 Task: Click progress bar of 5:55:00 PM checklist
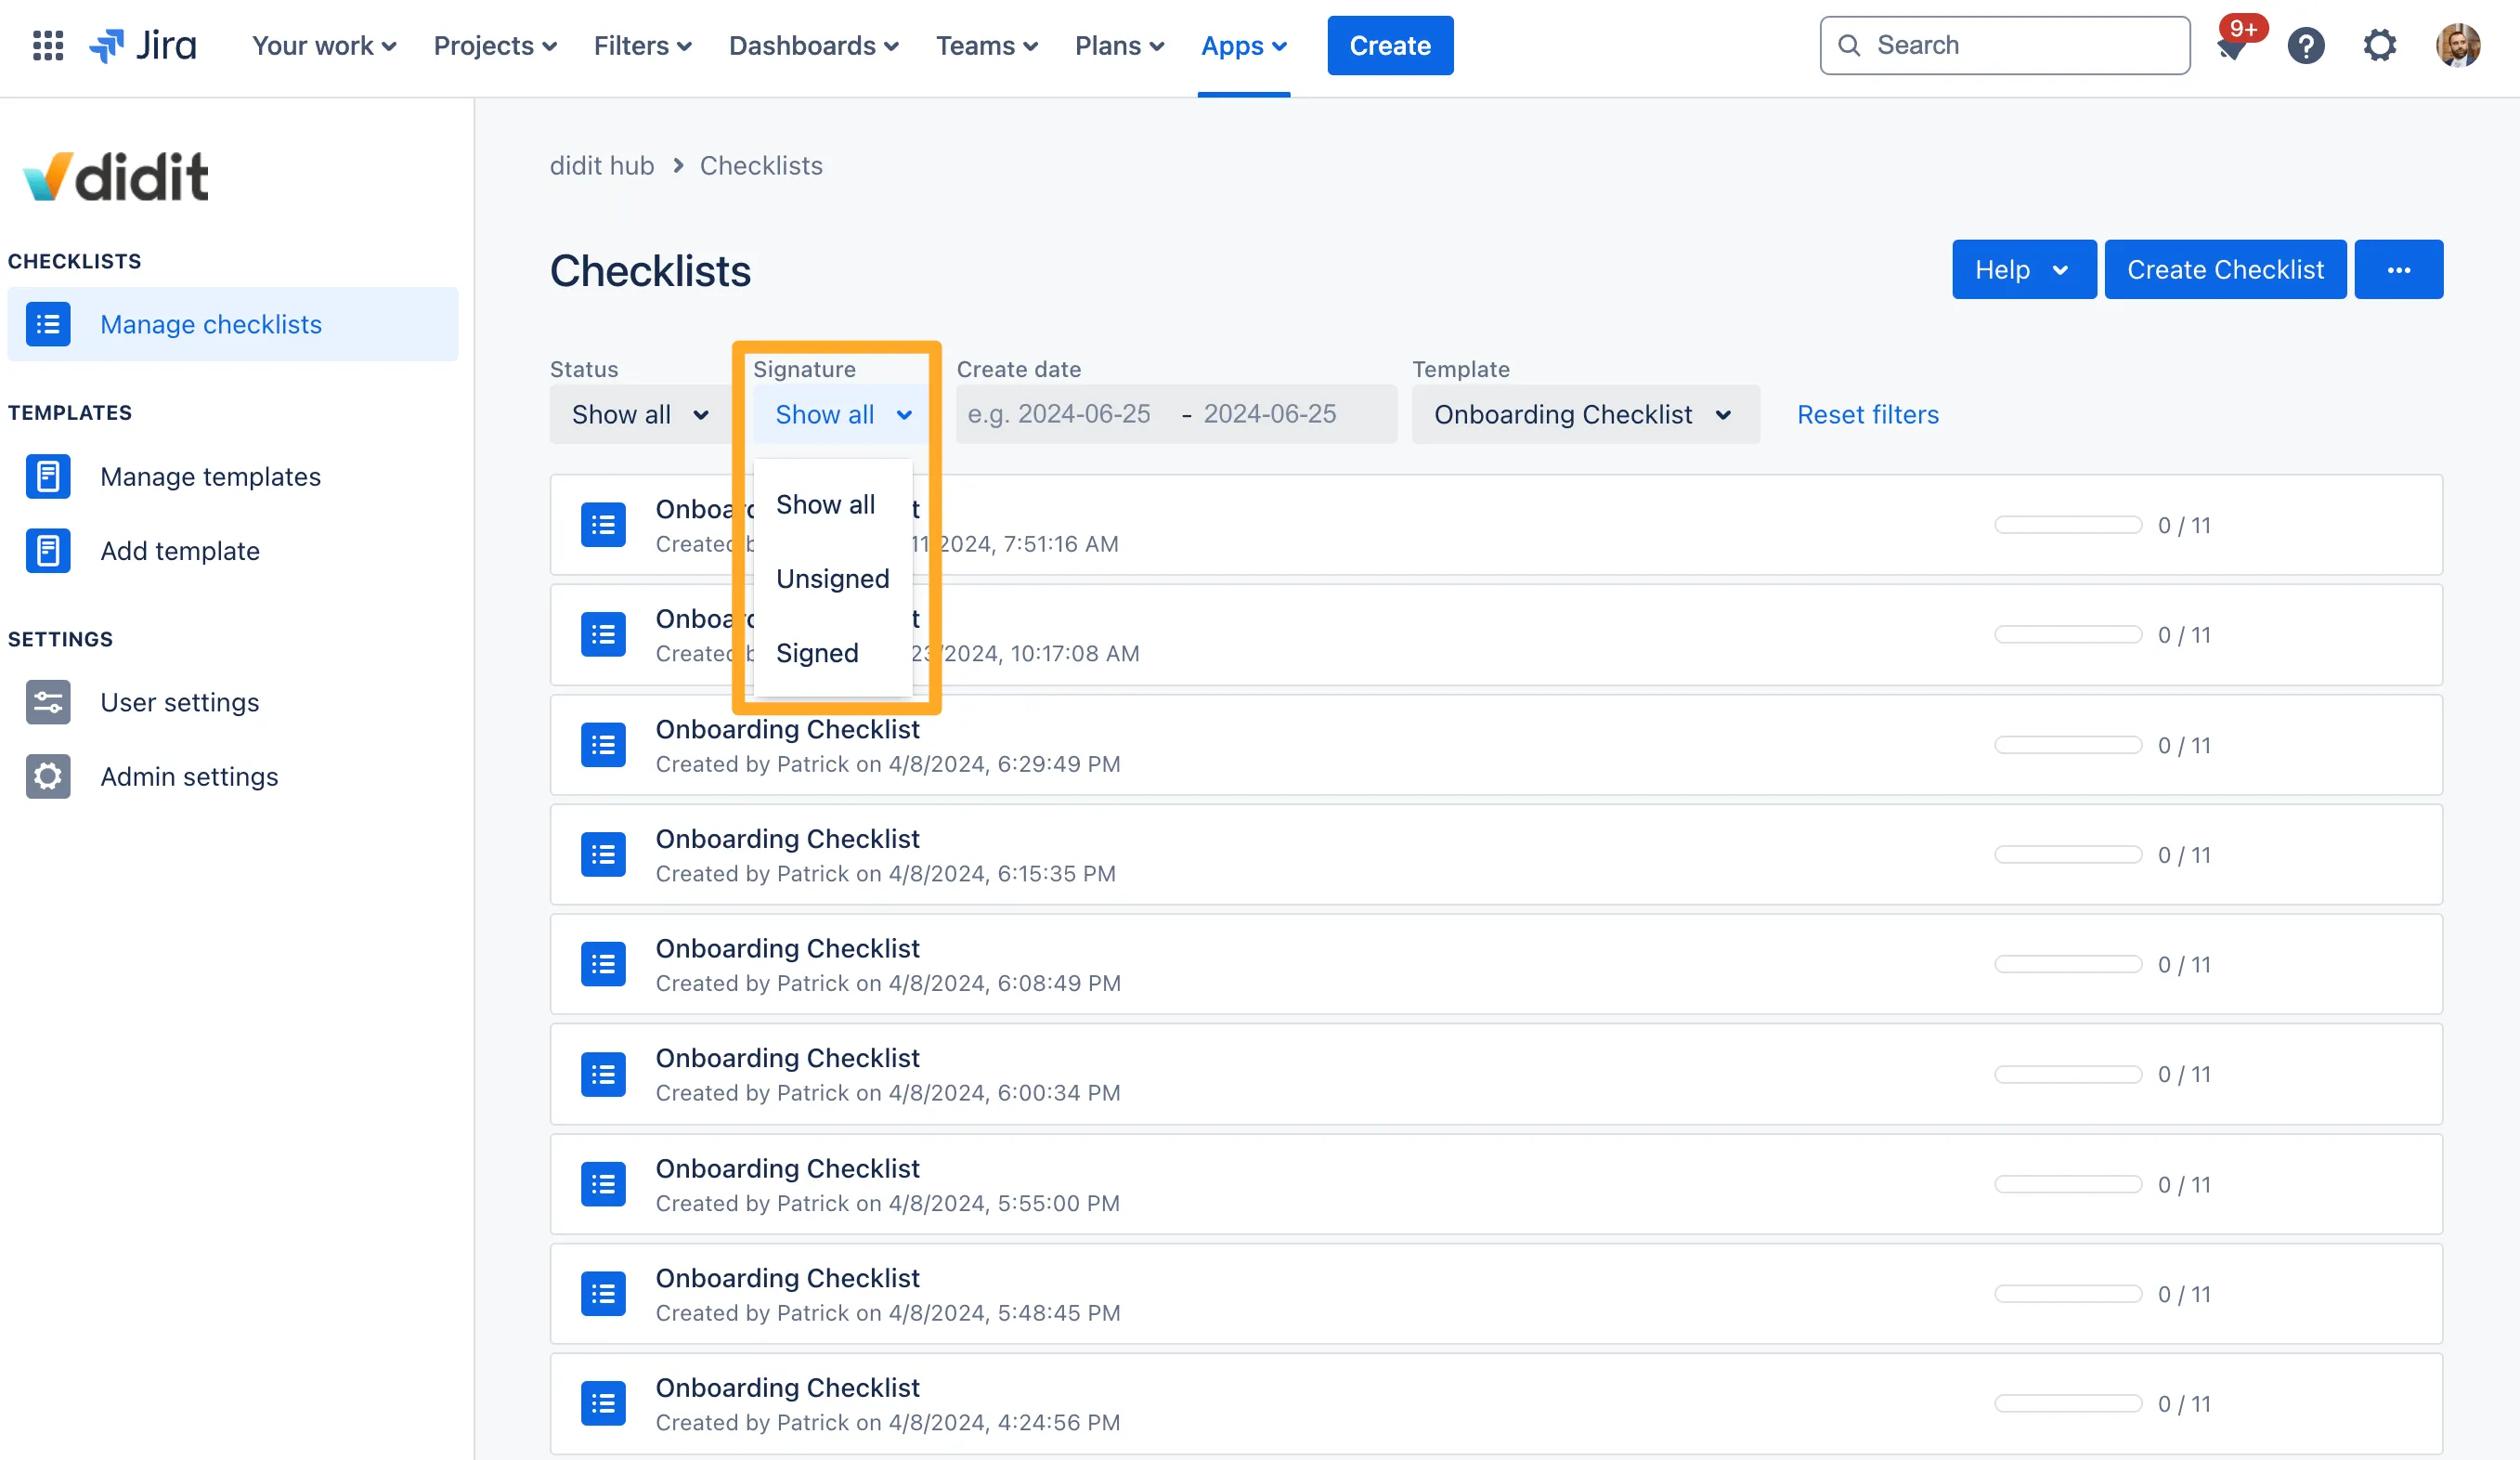point(2068,1184)
